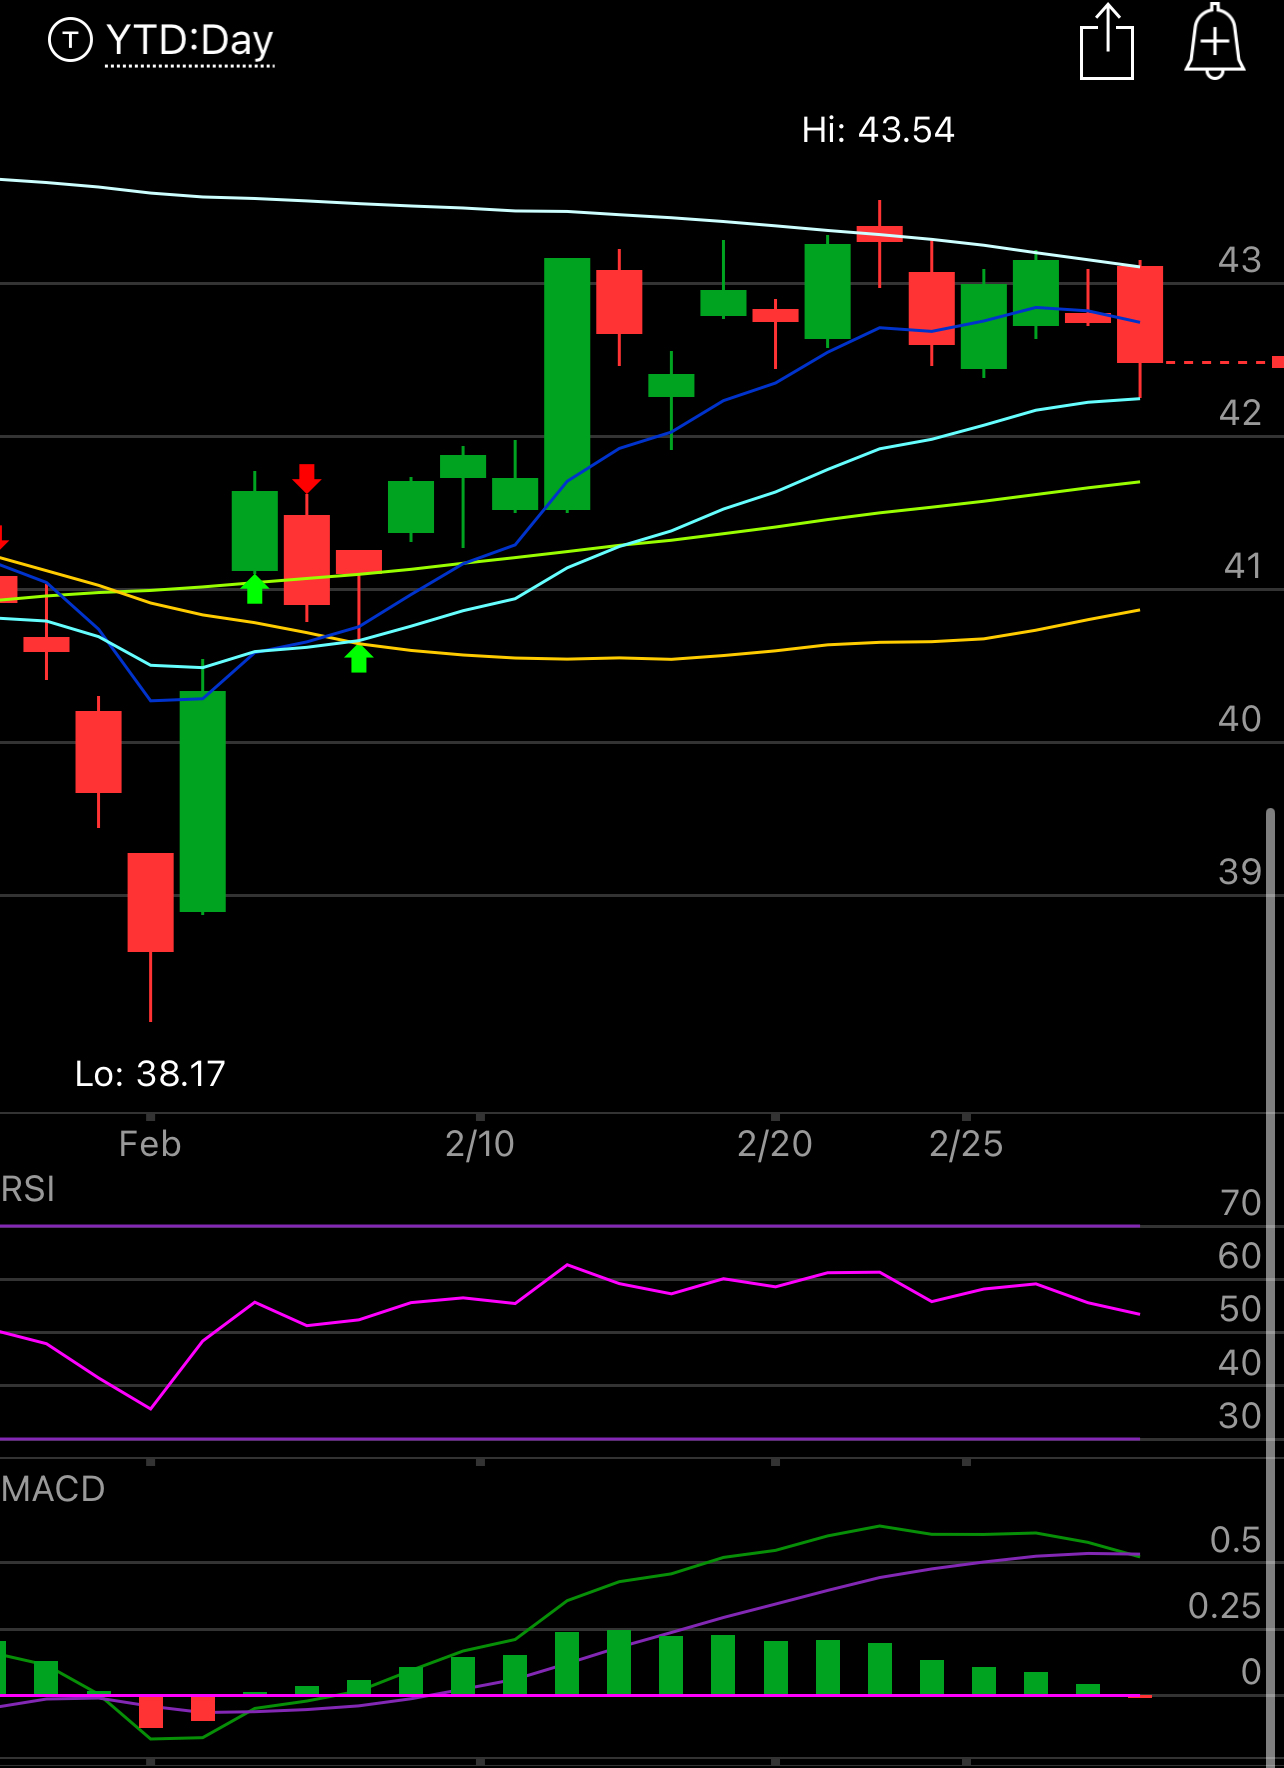
Task: Add a price alert with bell icon
Action: coord(1214,42)
